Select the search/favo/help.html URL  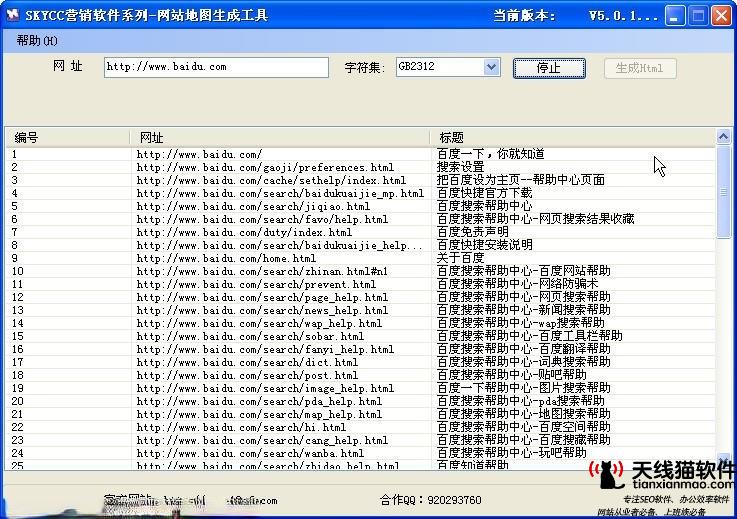tap(262, 220)
